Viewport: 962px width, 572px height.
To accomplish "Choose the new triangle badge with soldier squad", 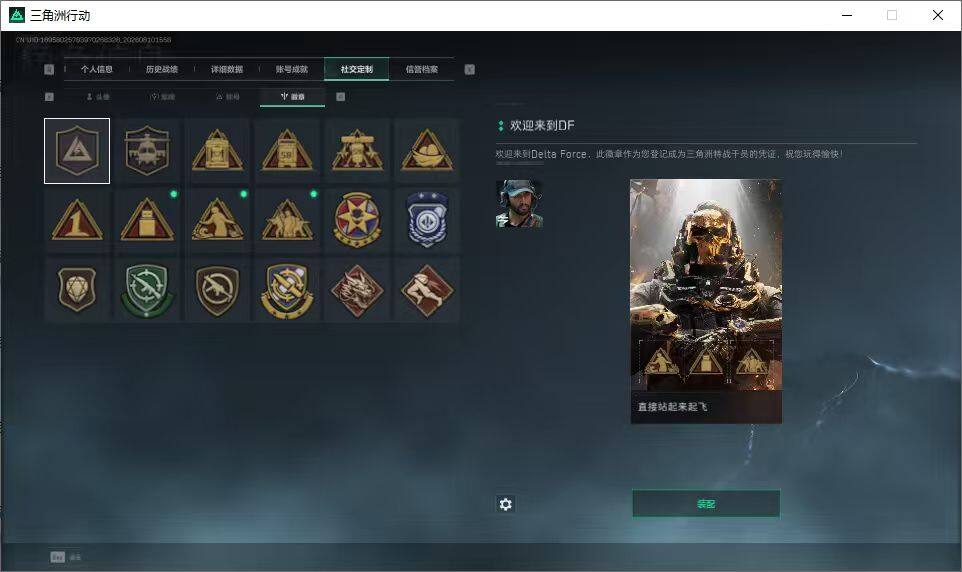I will coord(287,220).
